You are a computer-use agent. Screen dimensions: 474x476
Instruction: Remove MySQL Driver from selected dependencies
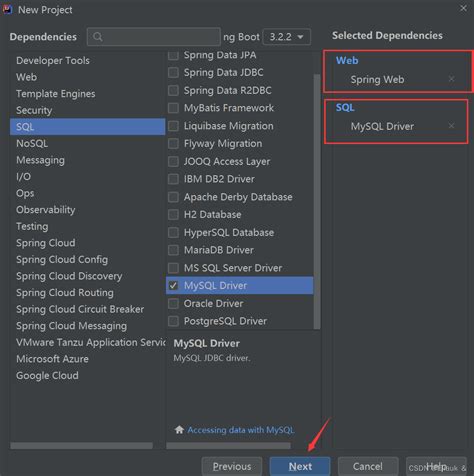click(x=451, y=126)
